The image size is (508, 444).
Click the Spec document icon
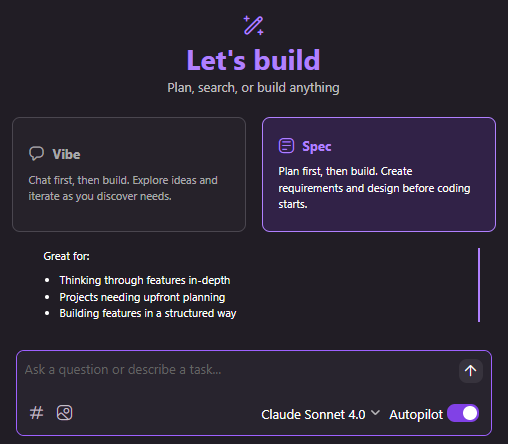(x=286, y=146)
